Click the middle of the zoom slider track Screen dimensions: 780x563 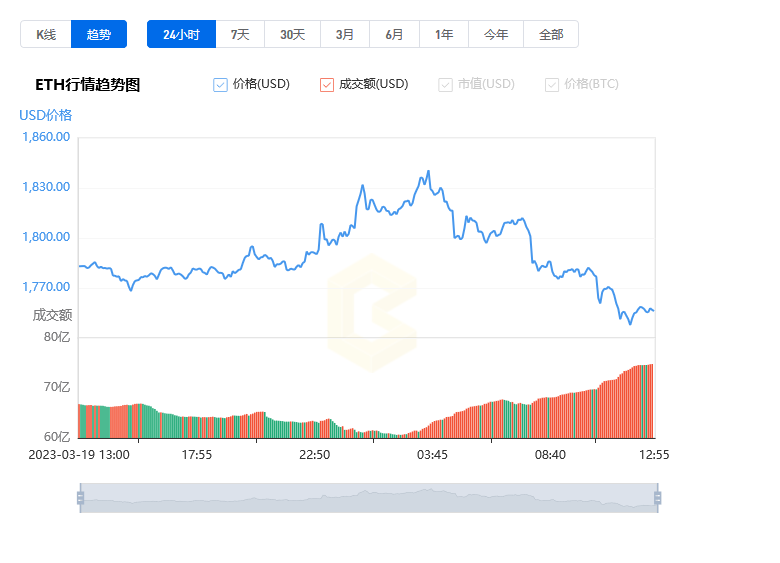368,497
